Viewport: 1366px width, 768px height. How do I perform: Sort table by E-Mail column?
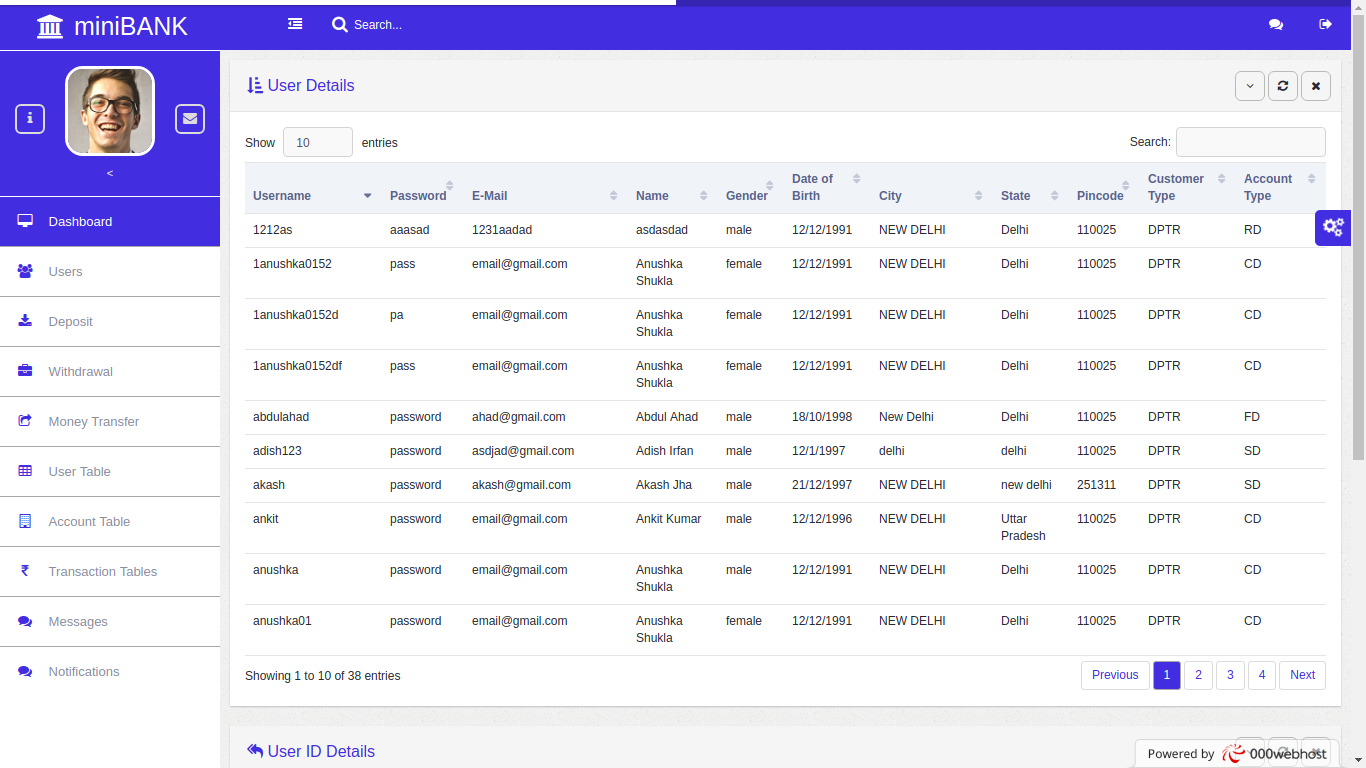click(546, 188)
